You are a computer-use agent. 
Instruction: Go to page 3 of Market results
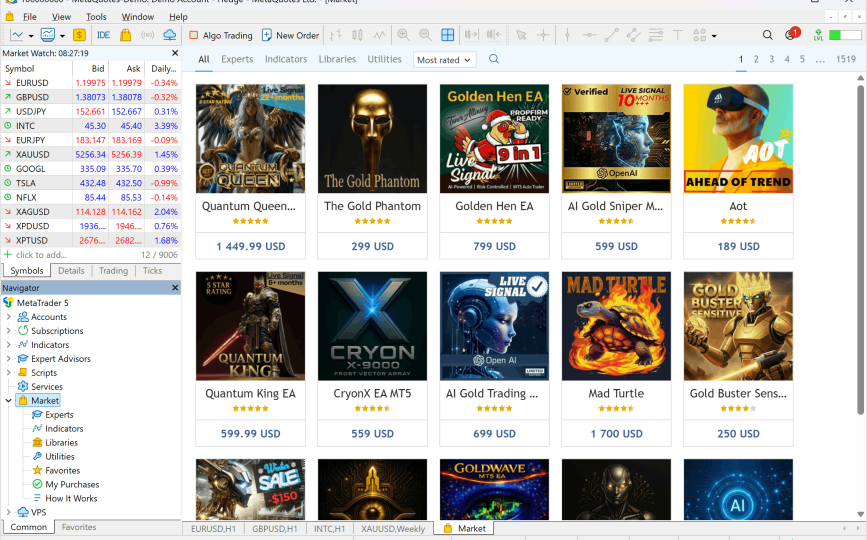click(x=771, y=59)
